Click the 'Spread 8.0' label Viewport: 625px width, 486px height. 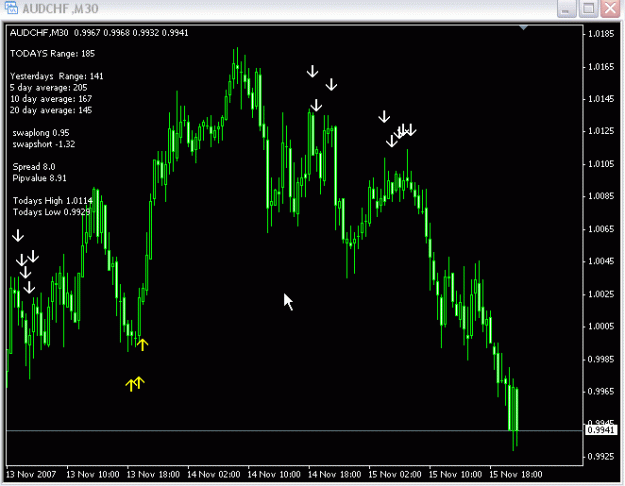click(x=34, y=167)
